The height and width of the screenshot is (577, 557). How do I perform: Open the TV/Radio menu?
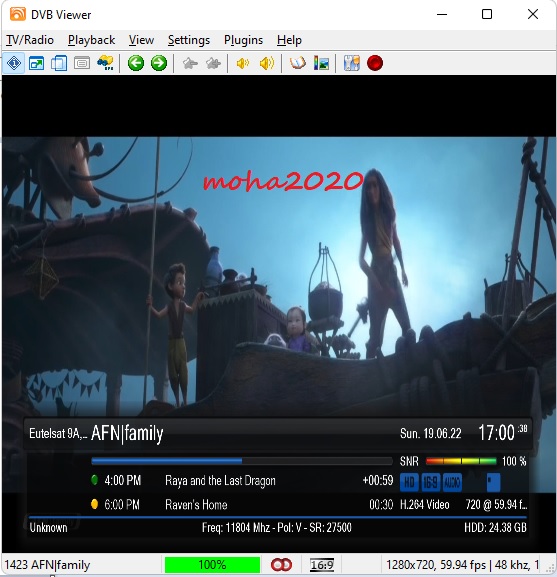(x=30, y=40)
